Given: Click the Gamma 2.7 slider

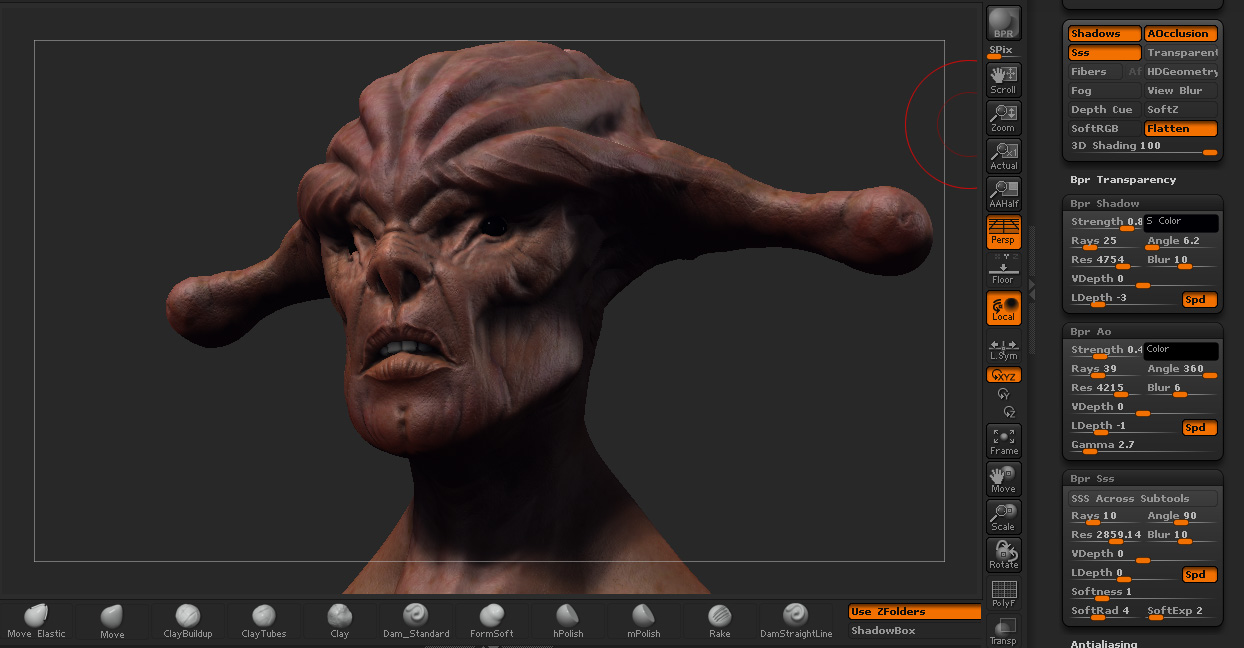Looking at the screenshot, I should [x=1143, y=446].
